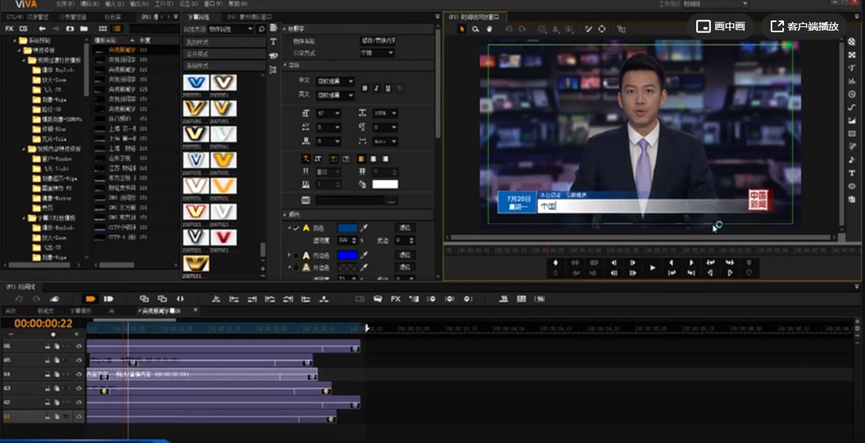Click the bold B formatting button
This screenshot has height=443, width=865.
365,88
